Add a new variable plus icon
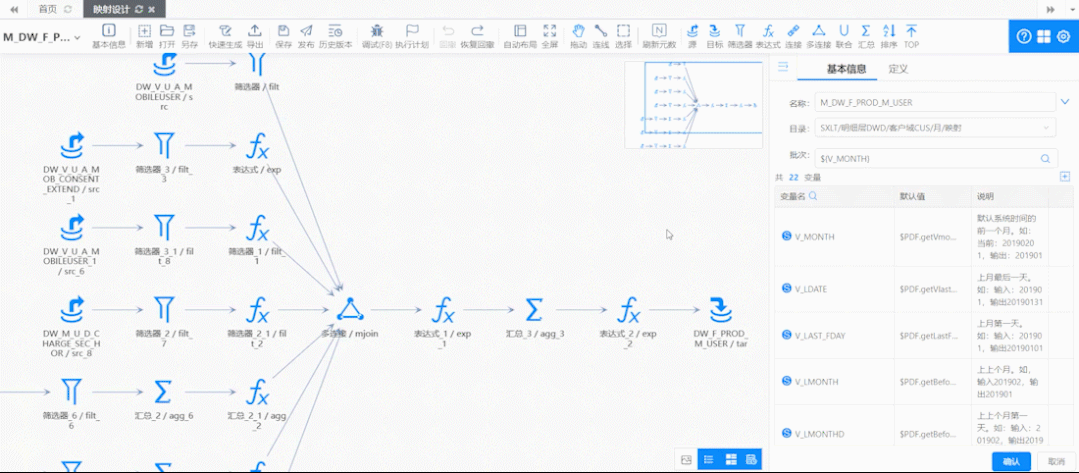Viewport: 1079px width, 473px height. point(1065,177)
